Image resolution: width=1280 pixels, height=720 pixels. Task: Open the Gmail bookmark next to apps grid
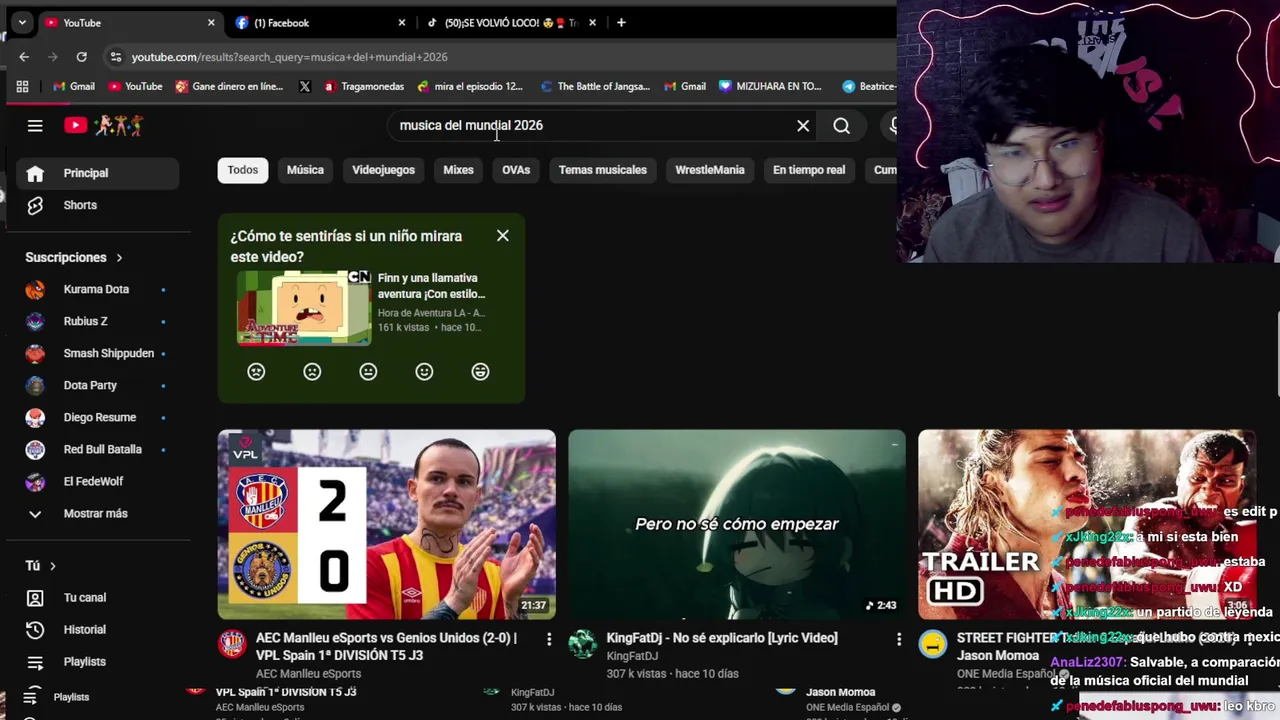(x=74, y=86)
